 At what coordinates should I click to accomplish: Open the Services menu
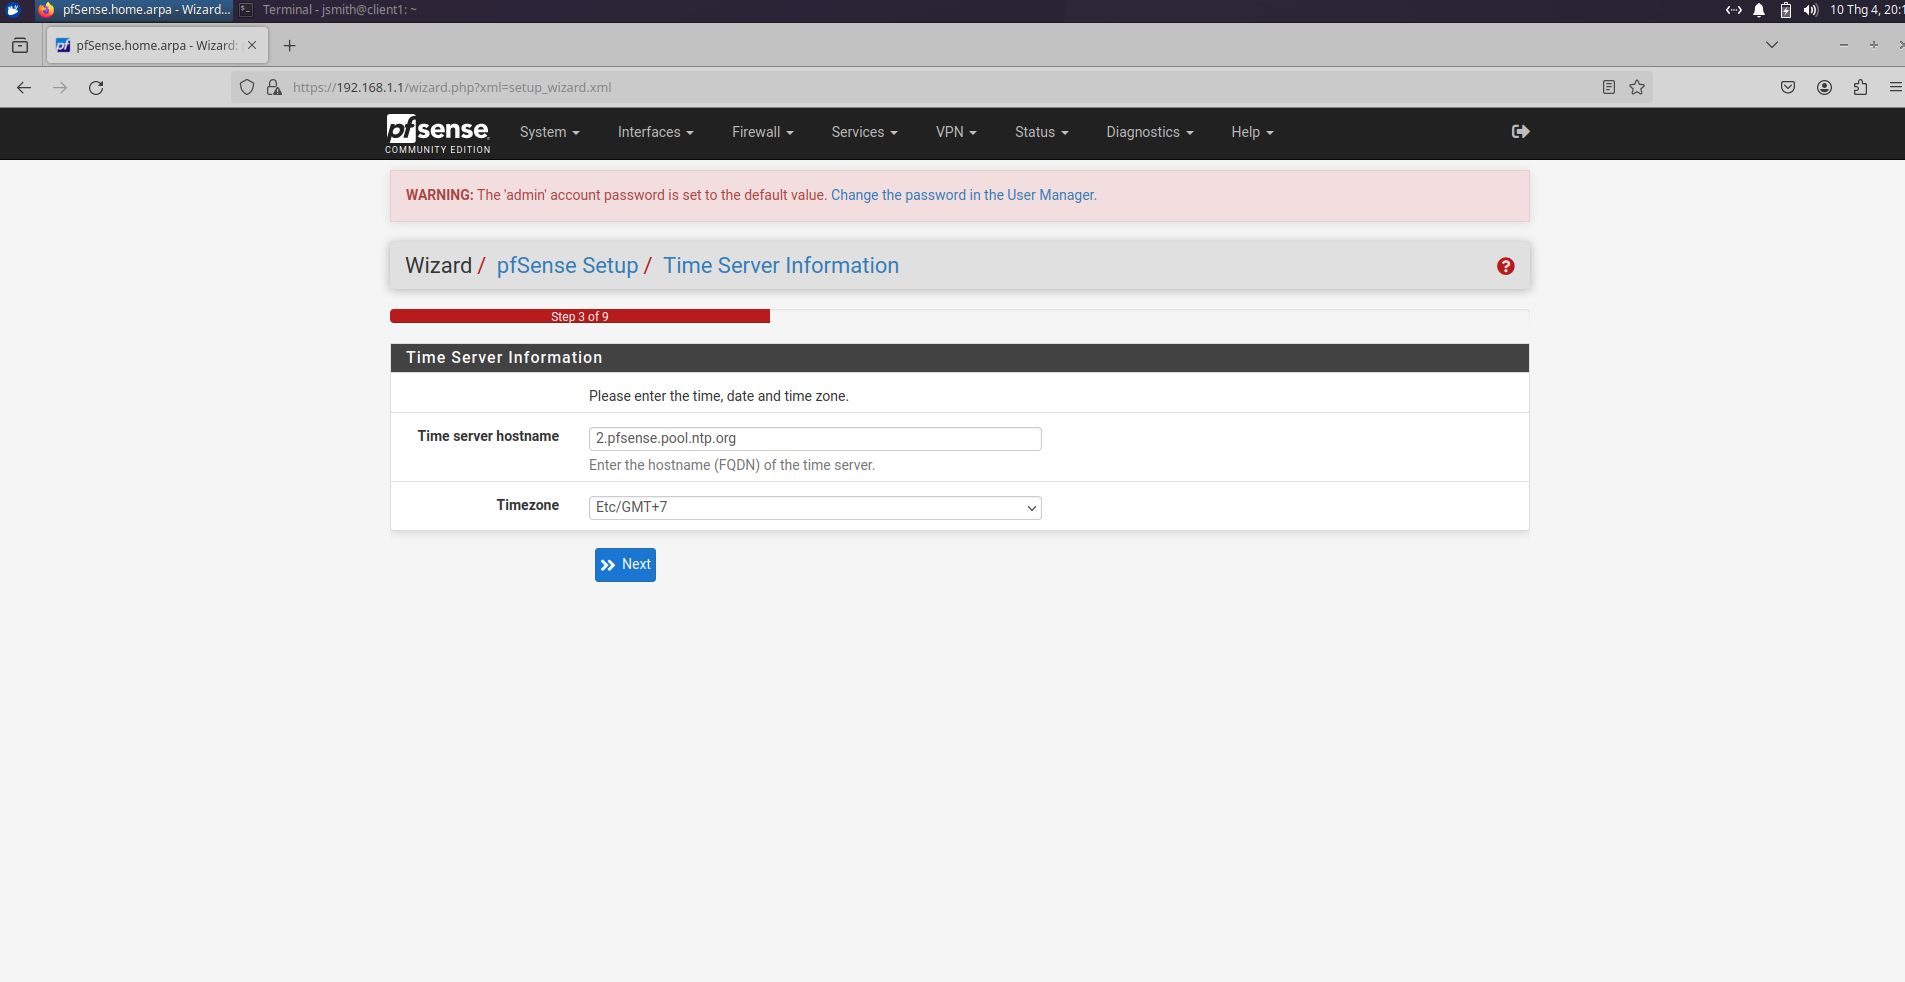864,132
